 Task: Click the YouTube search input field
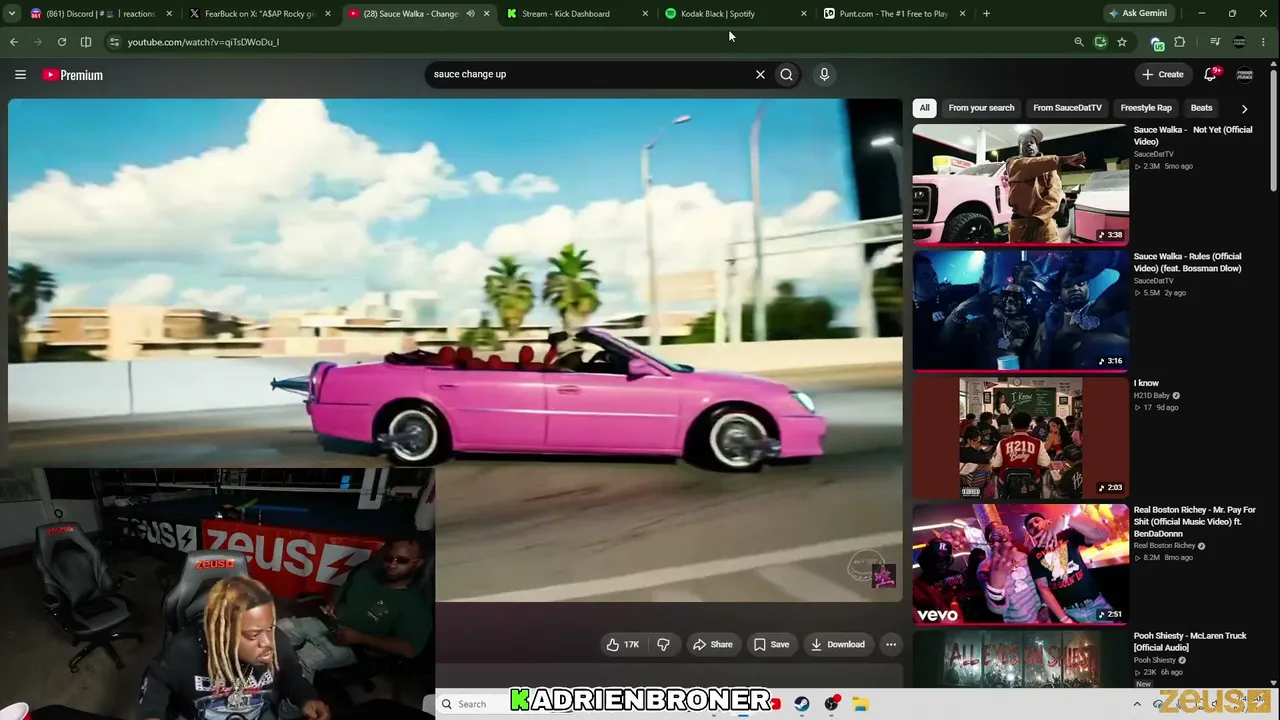pos(590,74)
